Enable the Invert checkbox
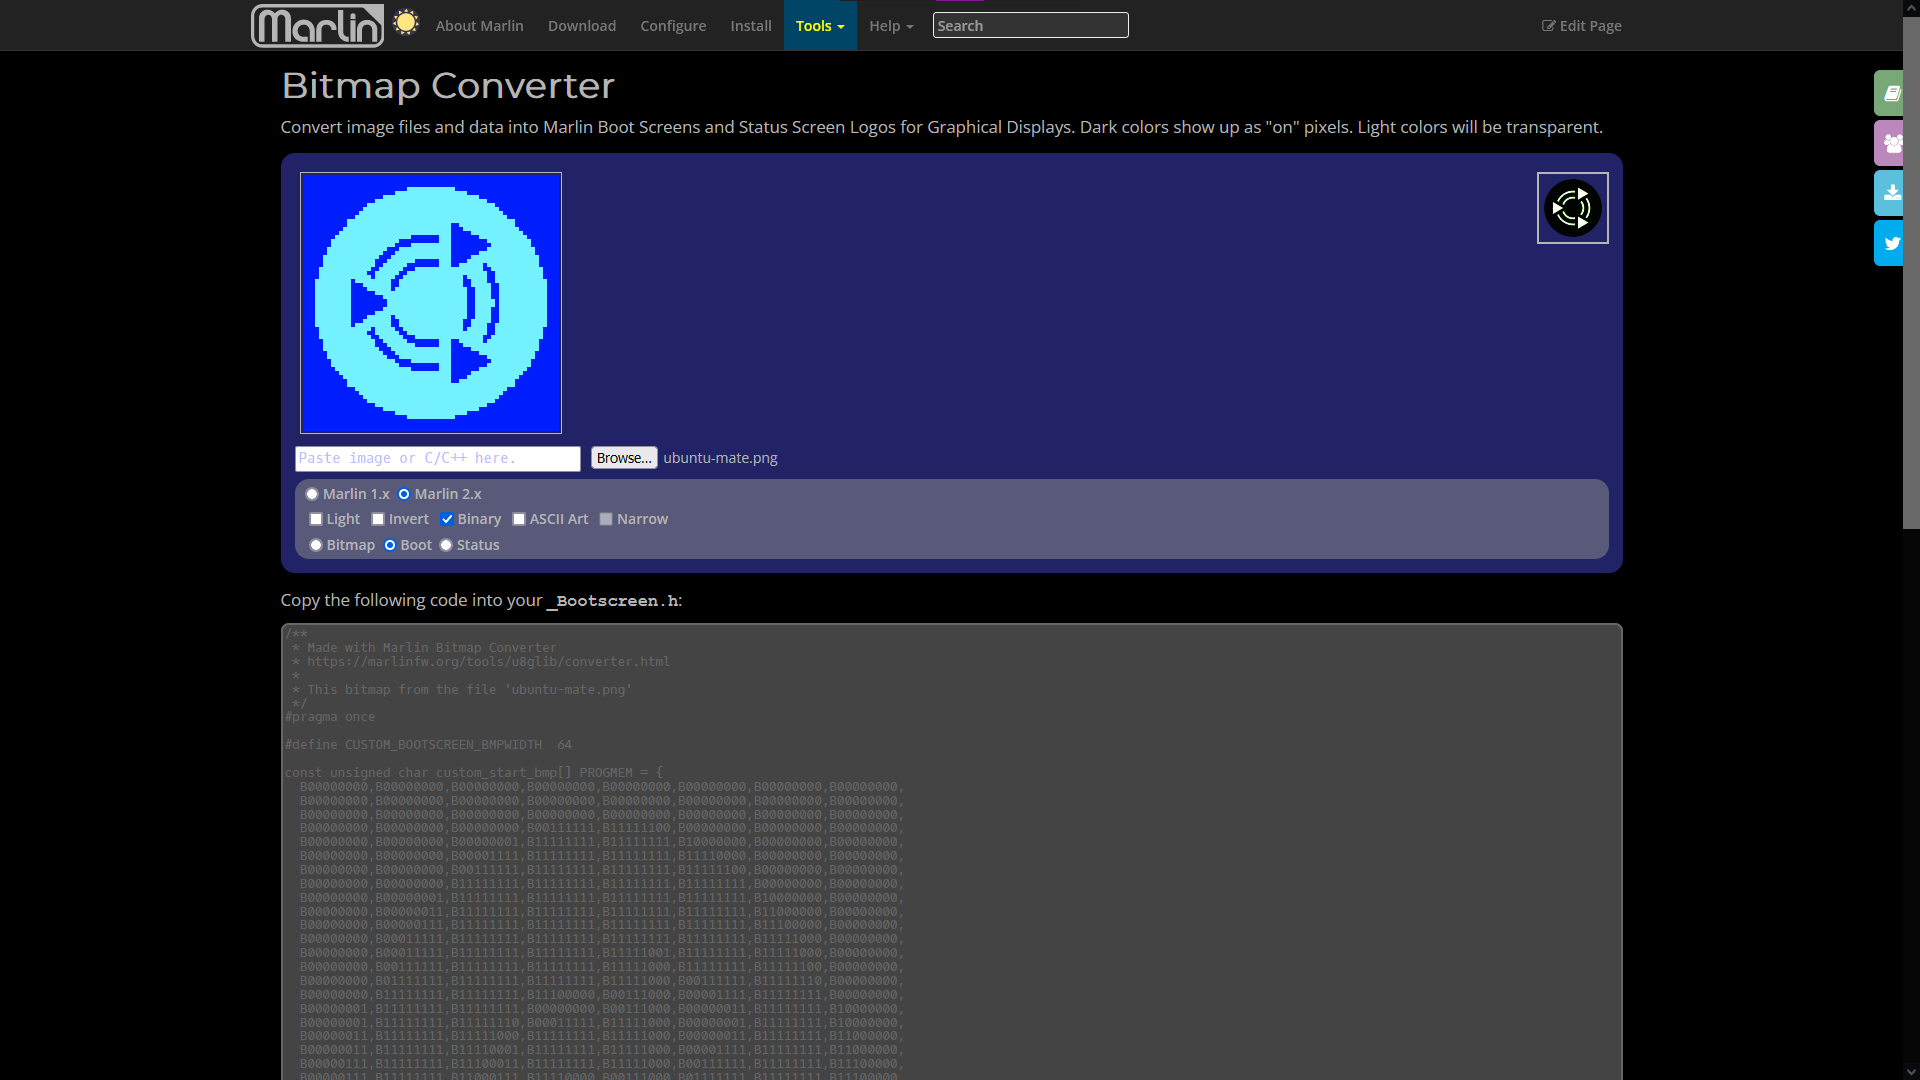The width and height of the screenshot is (1920, 1080). 378,519
